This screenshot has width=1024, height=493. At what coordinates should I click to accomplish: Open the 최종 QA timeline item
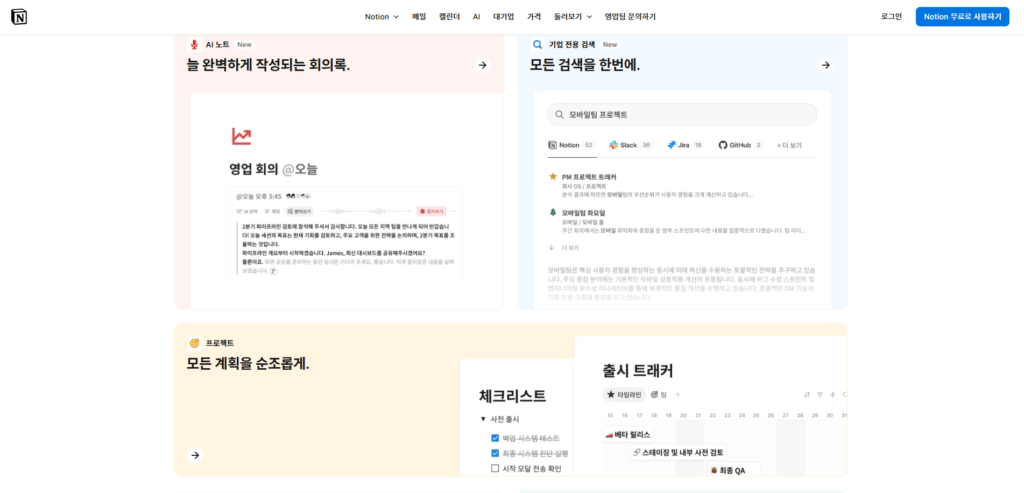click(x=734, y=469)
